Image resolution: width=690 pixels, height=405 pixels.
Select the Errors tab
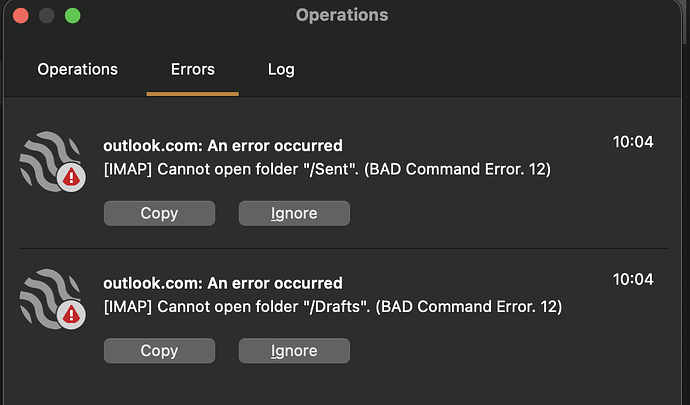click(192, 70)
